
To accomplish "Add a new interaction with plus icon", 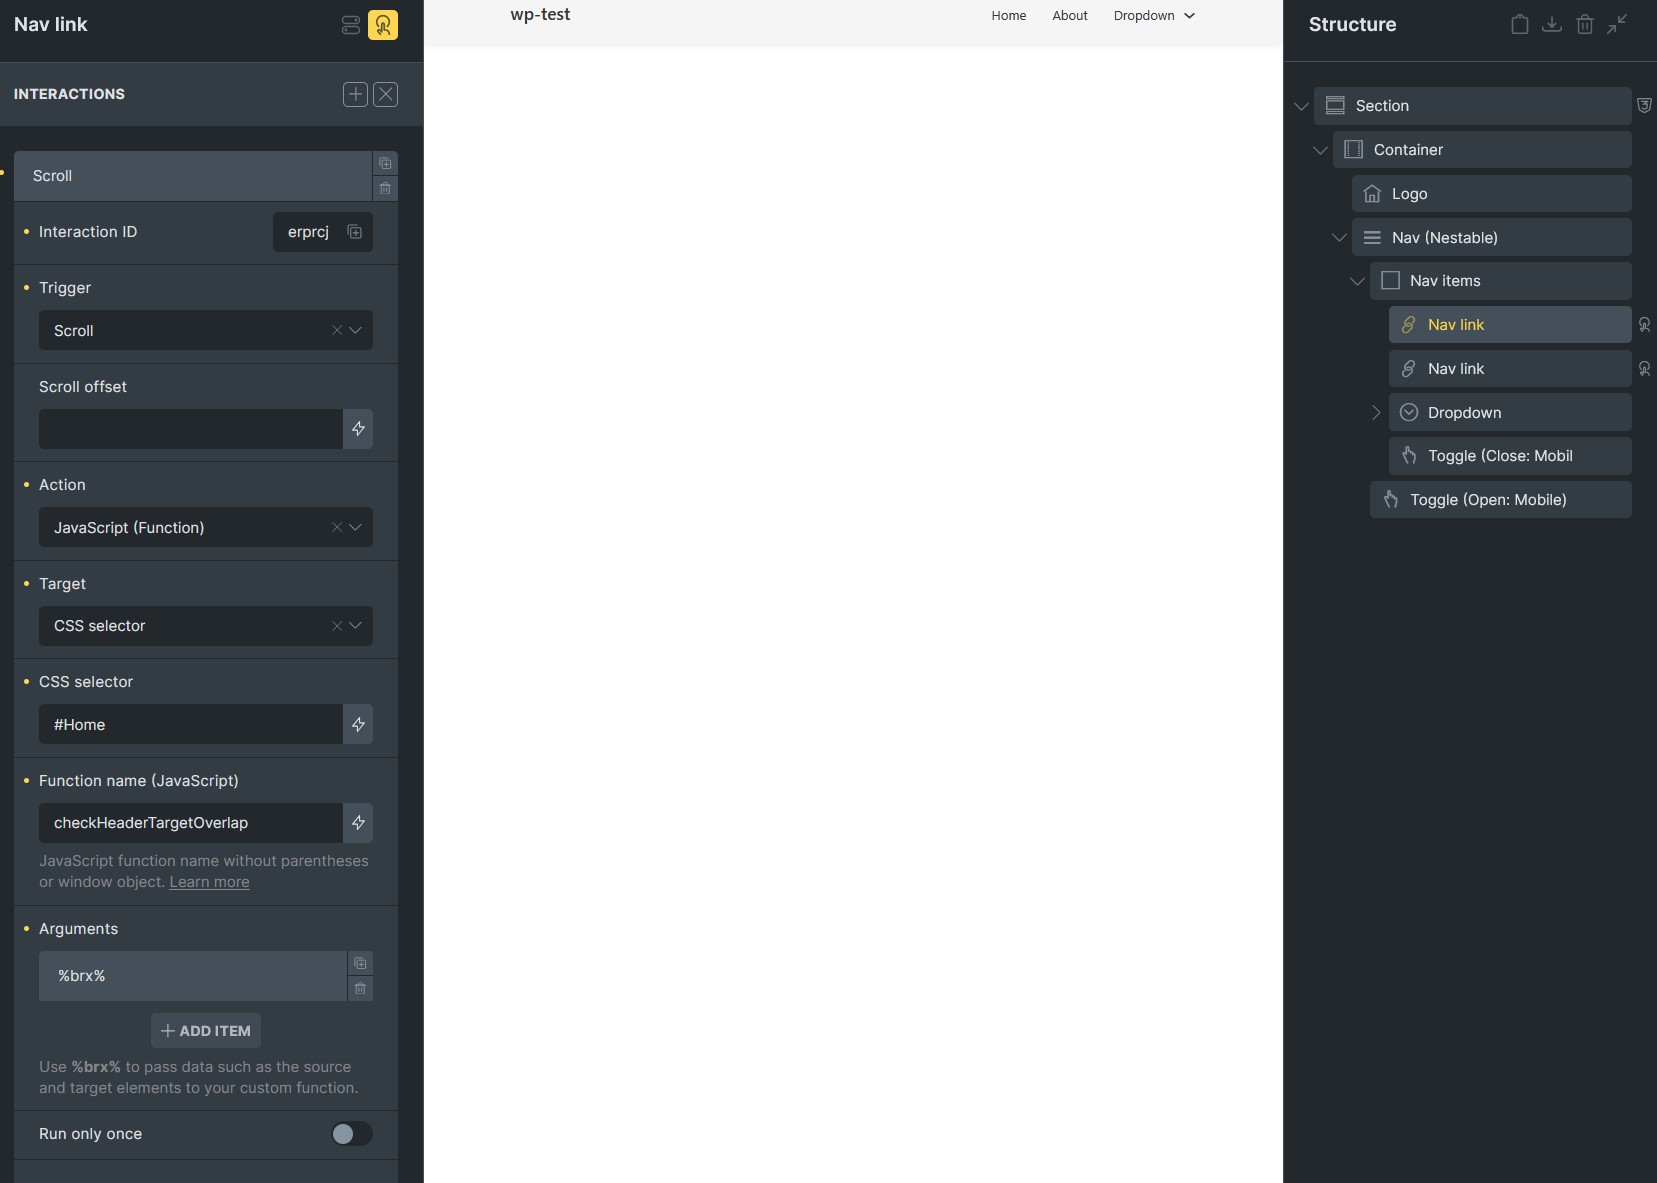I will pos(355,94).
